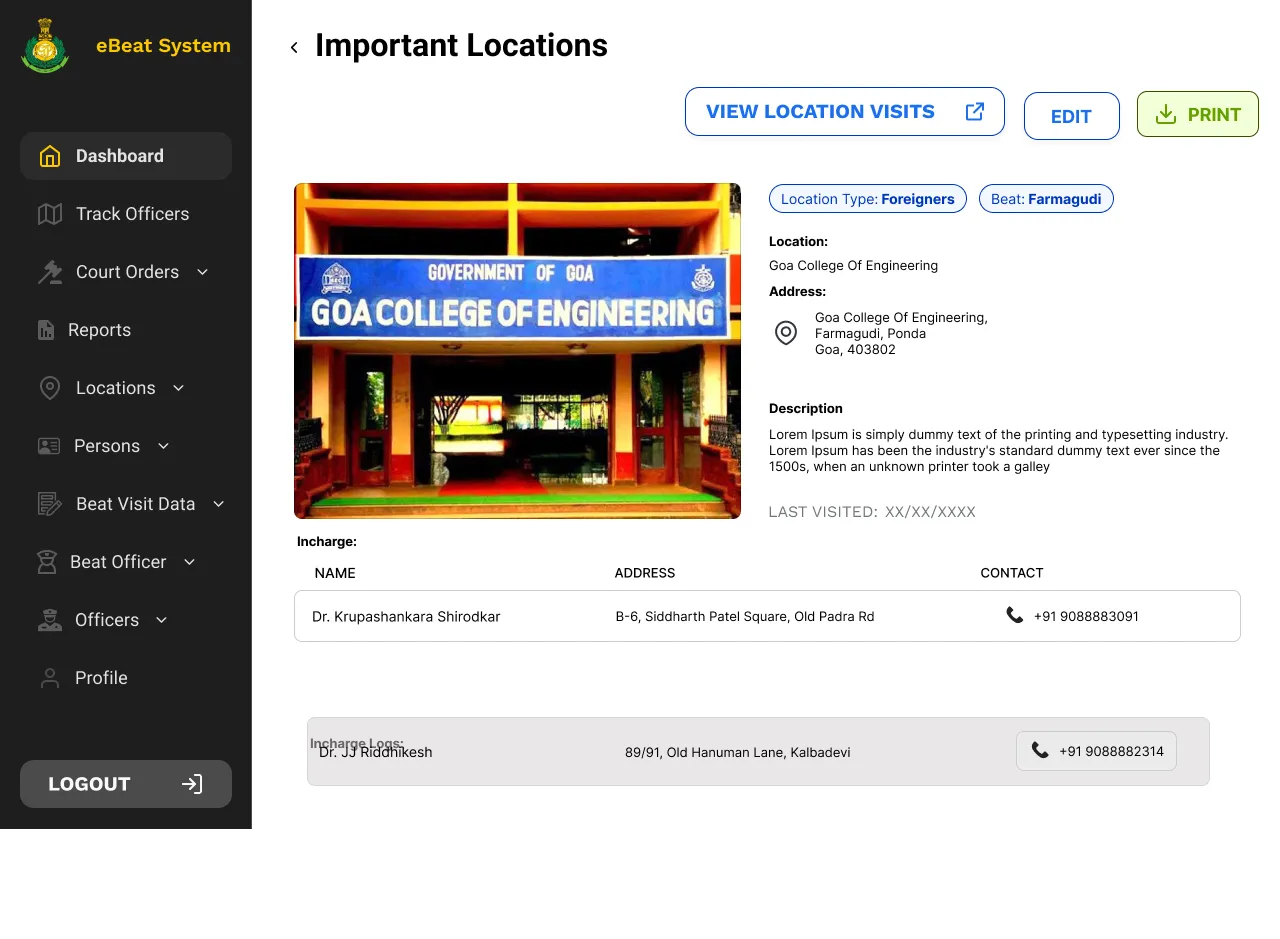Screen dimensions: 1280x939
Task: Click the Beat Visit Data notepad icon
Action: (x=50, y=504)
